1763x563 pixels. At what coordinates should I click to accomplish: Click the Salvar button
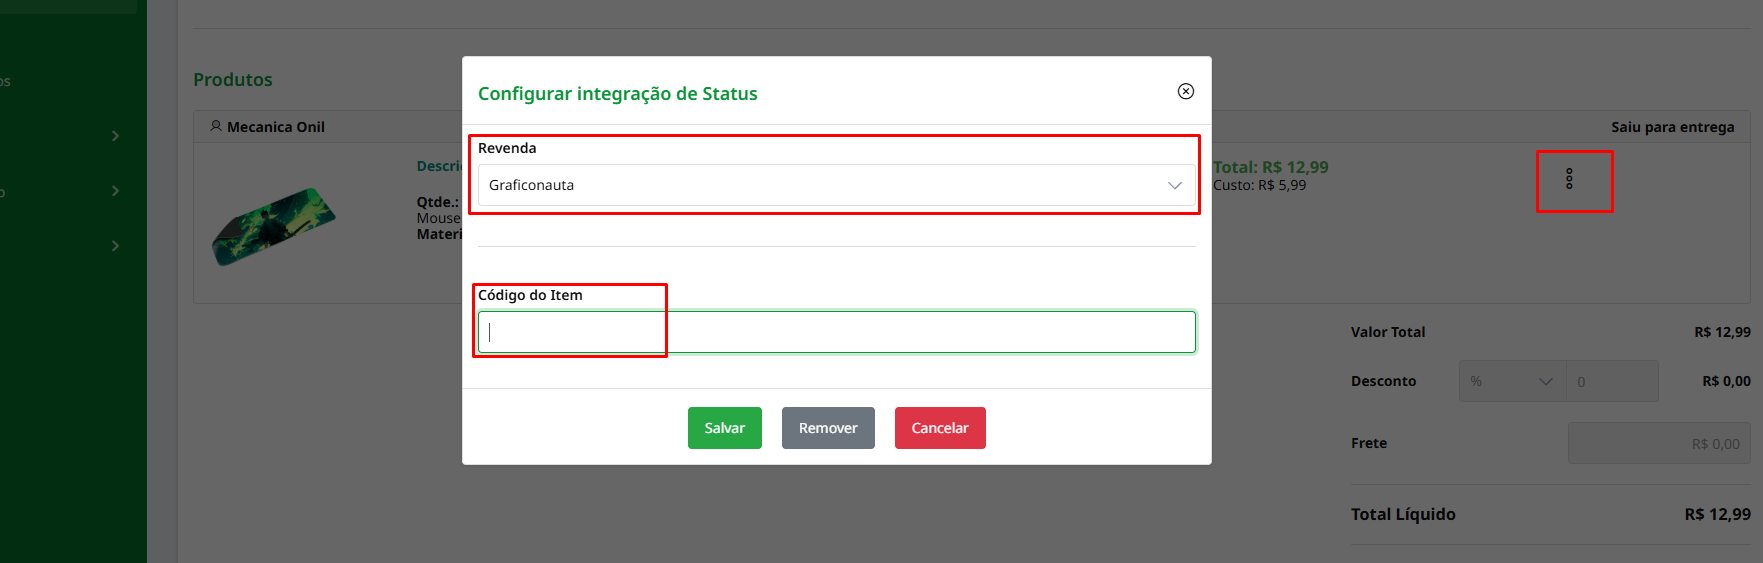tap(725, 428)
